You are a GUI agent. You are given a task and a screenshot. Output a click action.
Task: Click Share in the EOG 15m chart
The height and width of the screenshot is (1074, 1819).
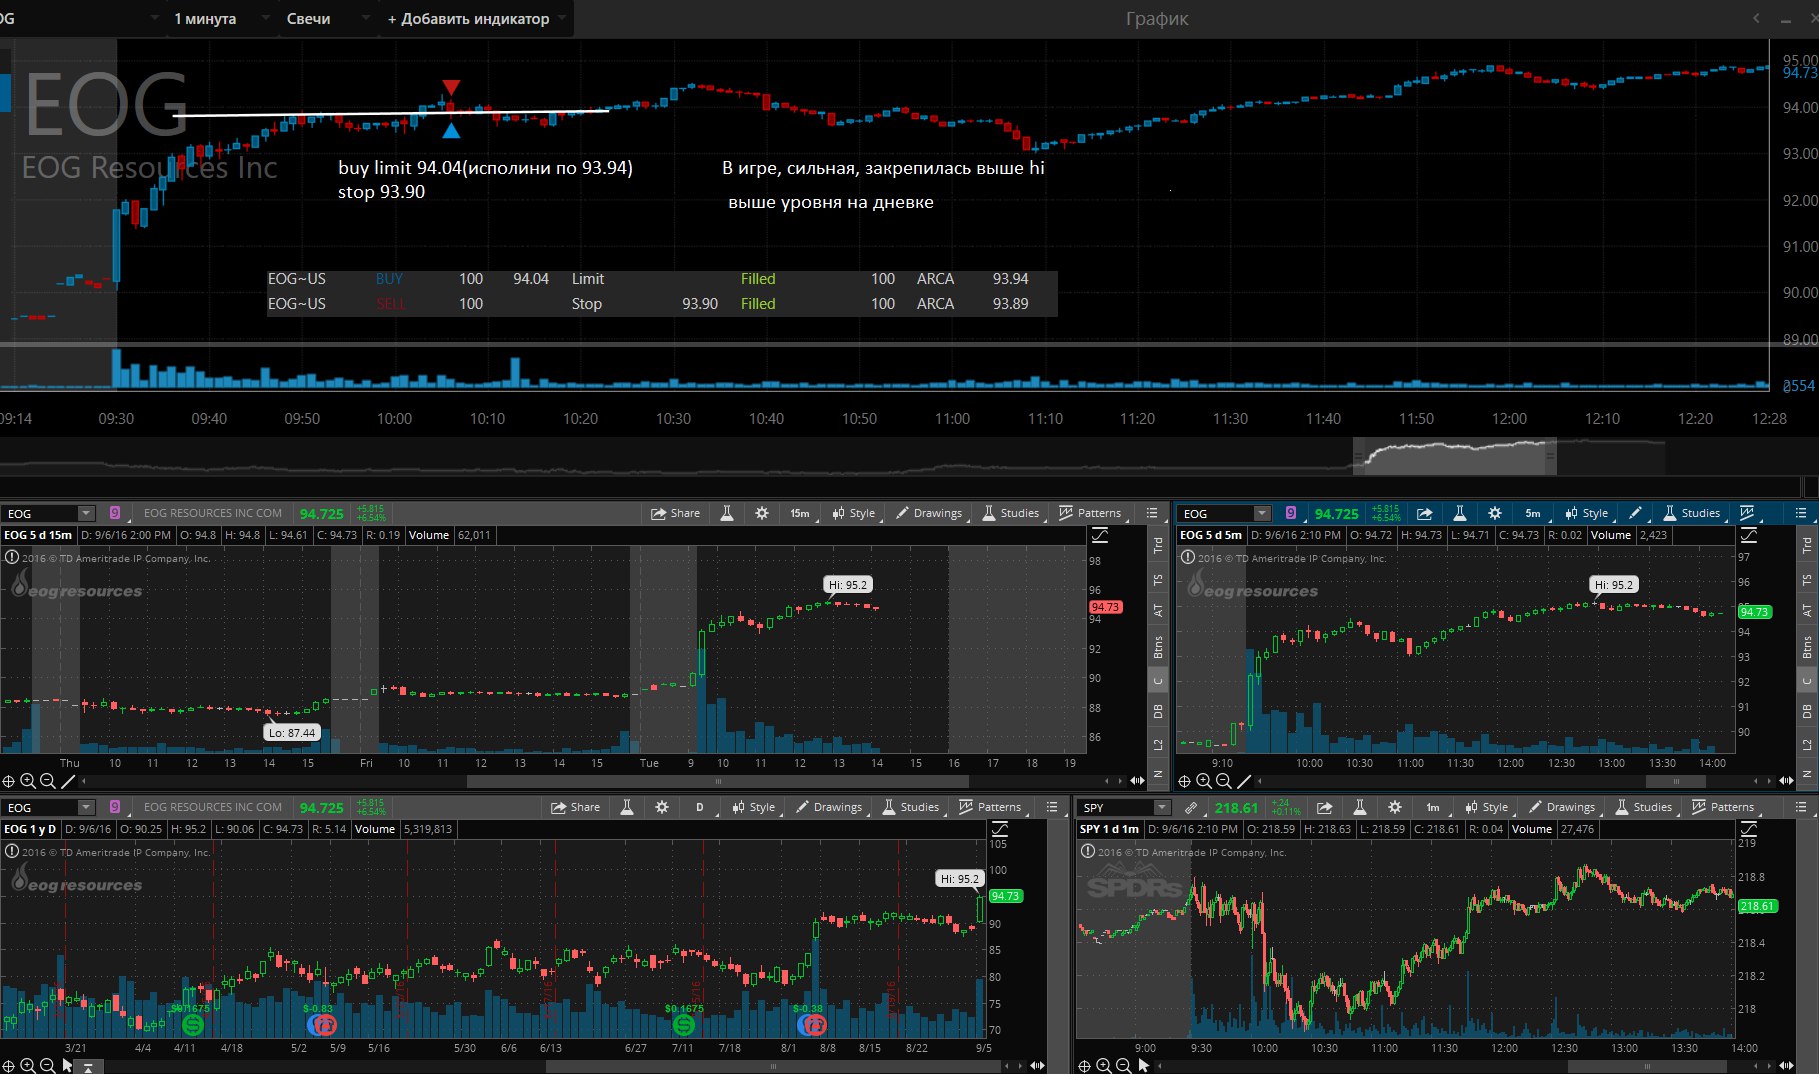click(x=675, y=513)
